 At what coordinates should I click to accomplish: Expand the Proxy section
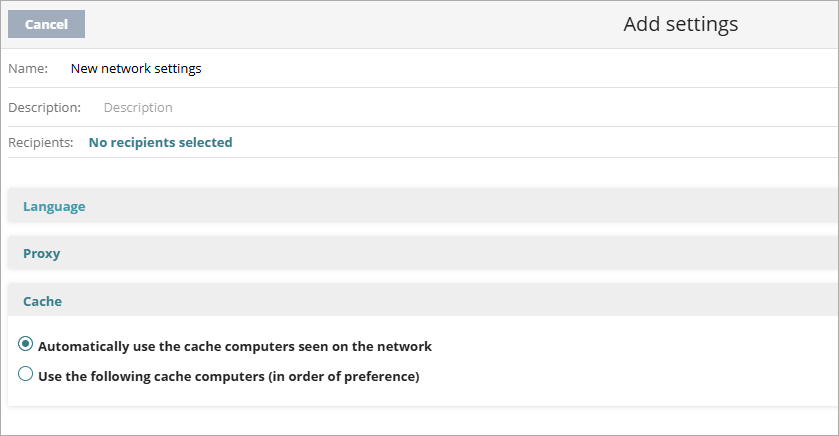click(x=42, y=253)
